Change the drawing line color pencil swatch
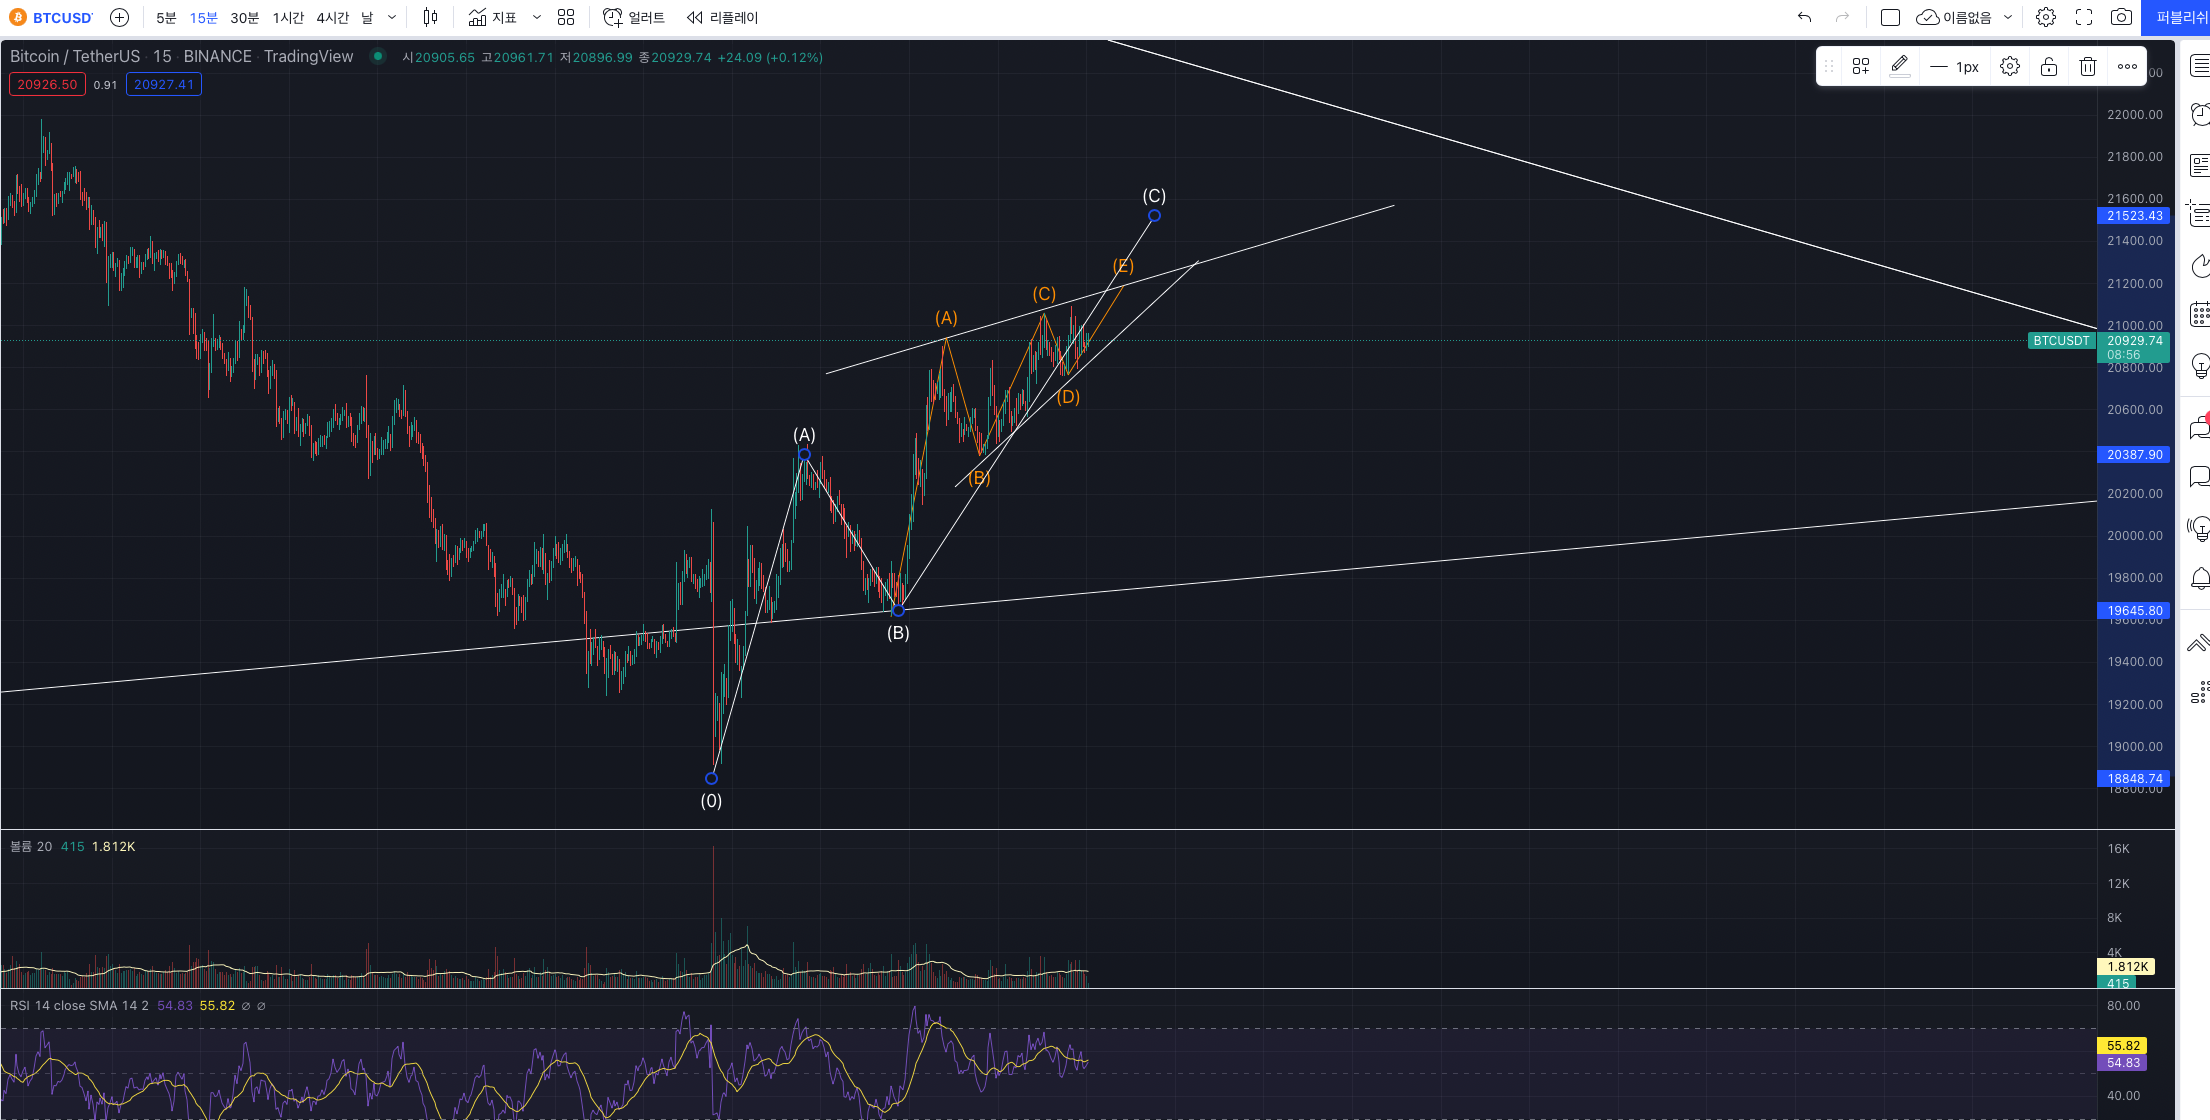Viewport: 2210px width, 1120px height. [1900, 66]
